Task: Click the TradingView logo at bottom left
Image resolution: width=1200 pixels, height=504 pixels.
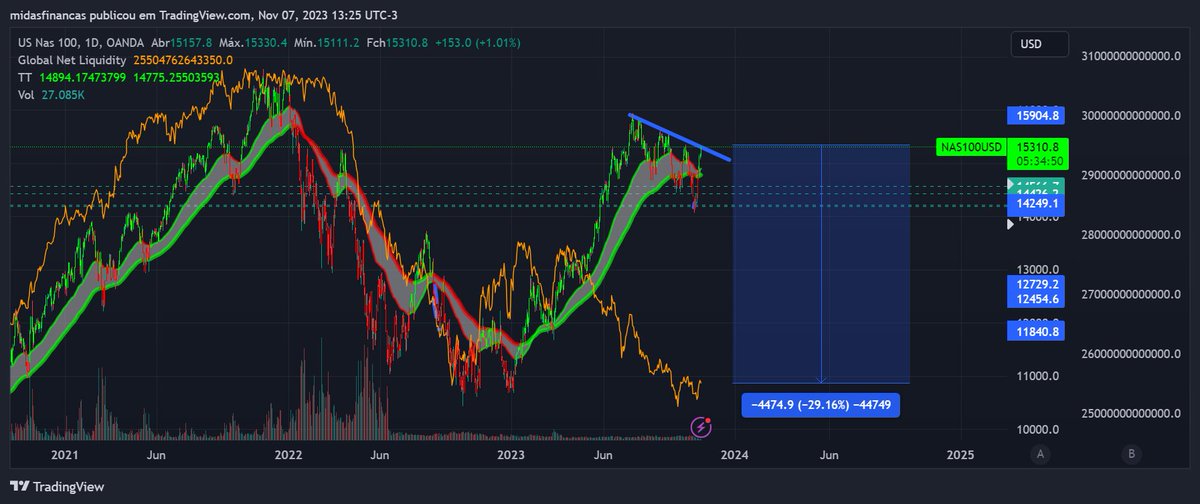Action: [57, 487]
